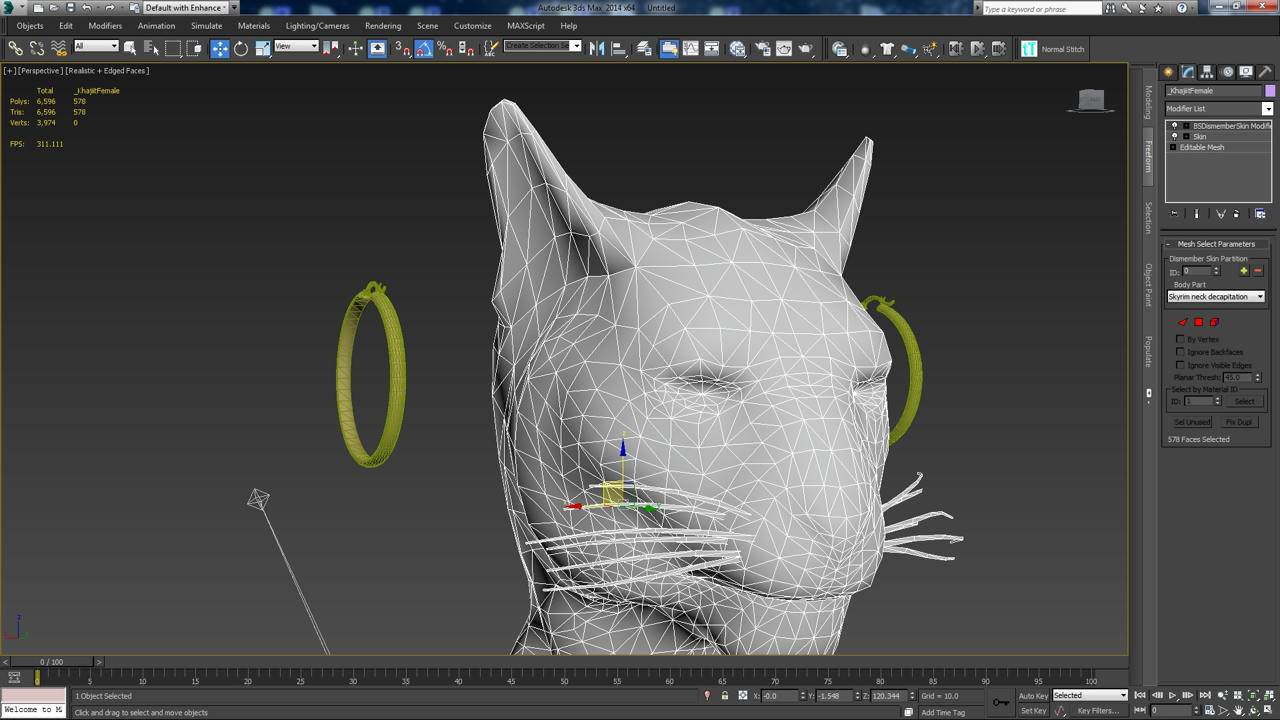Add partition with green plus icon

(1244, 271)
